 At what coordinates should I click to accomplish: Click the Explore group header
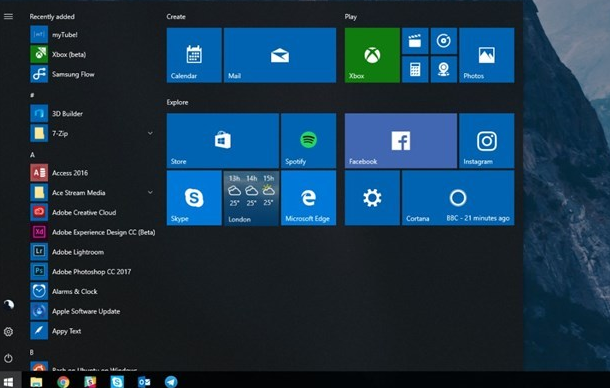pos(177,102)
